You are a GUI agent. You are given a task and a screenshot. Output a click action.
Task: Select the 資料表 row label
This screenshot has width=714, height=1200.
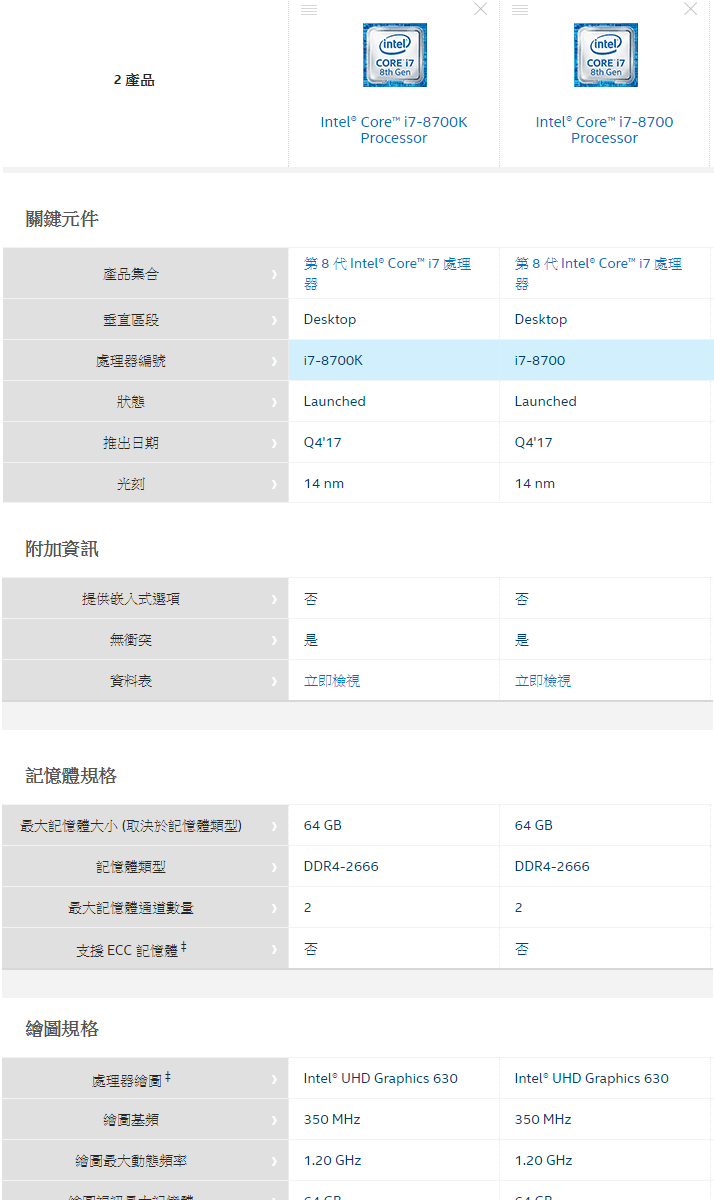[131, 681]
